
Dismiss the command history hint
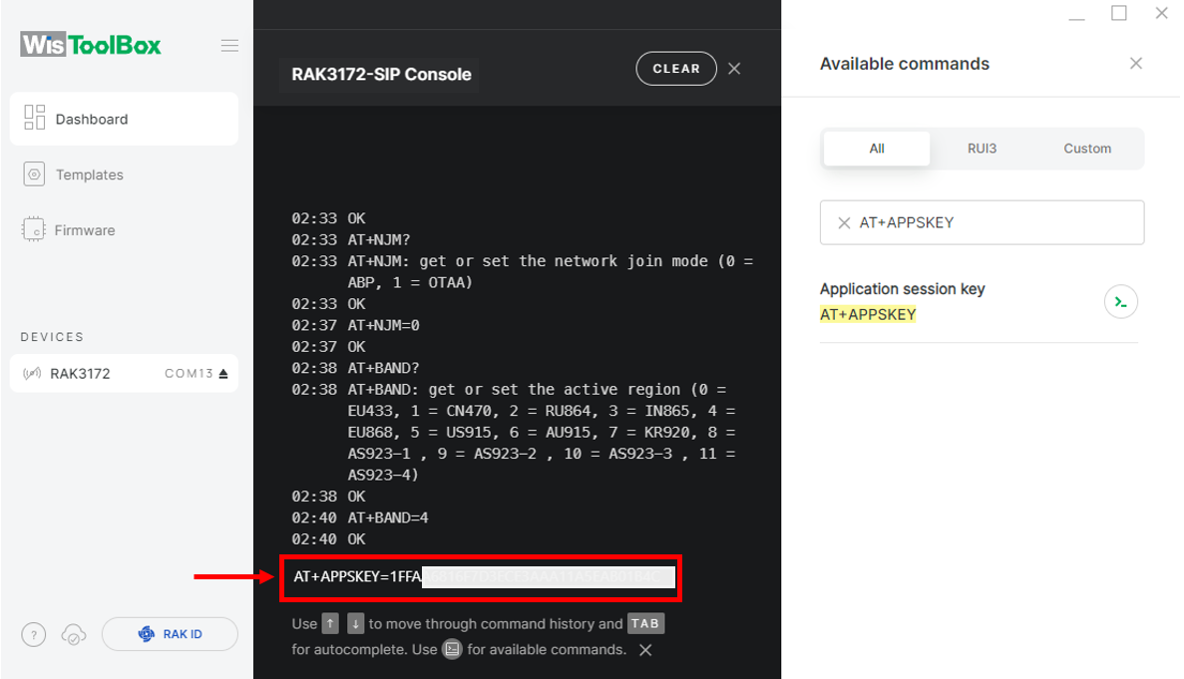coord(646,650)
